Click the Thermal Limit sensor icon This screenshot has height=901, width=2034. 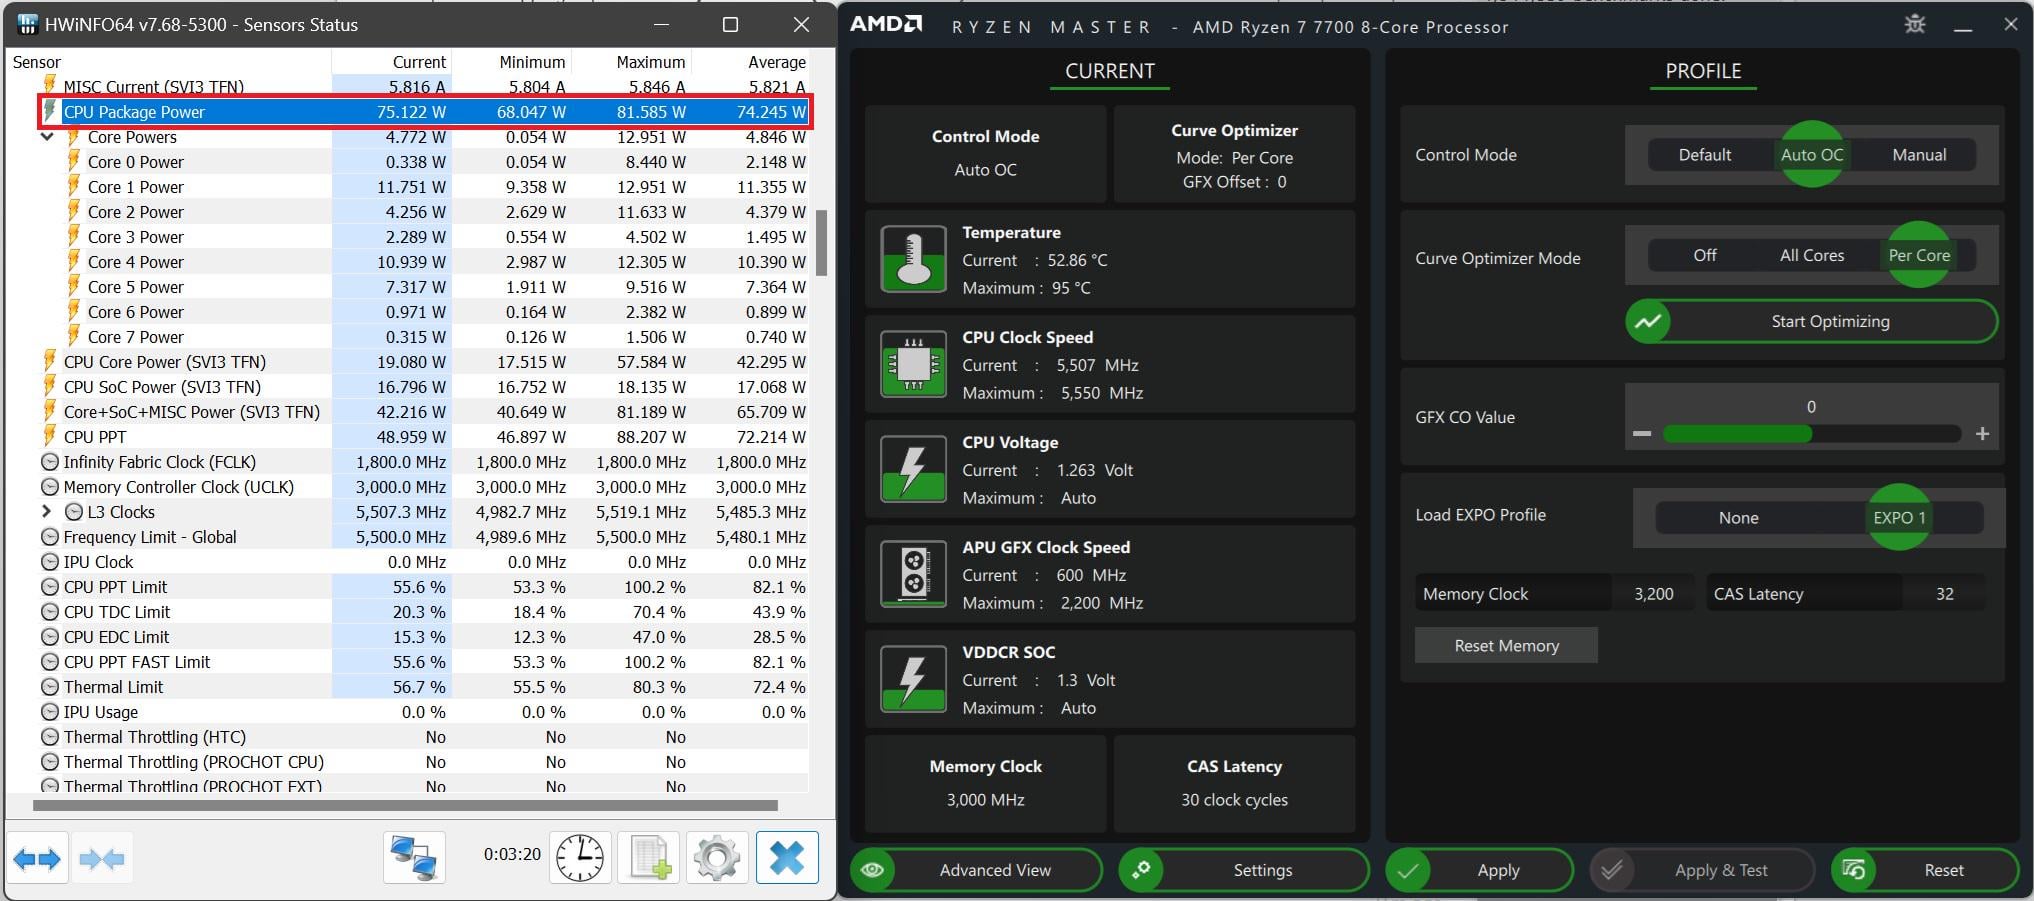(49, 687)
